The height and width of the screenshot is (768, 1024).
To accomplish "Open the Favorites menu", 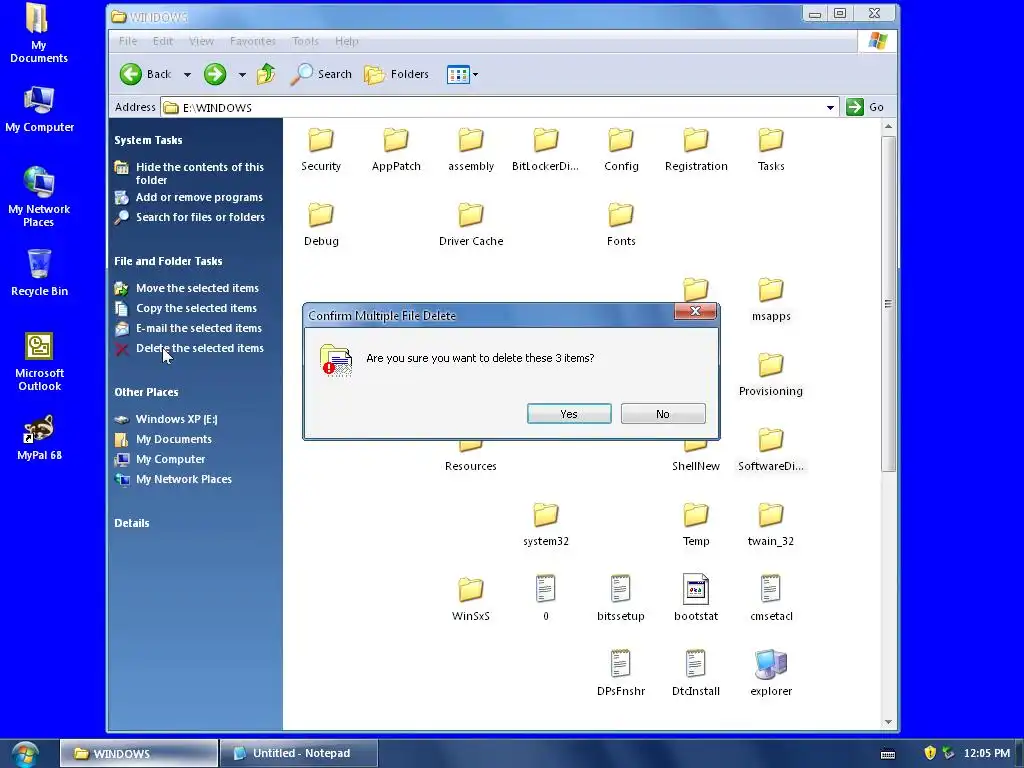I will pyautogui.click(x=253, y=41).
